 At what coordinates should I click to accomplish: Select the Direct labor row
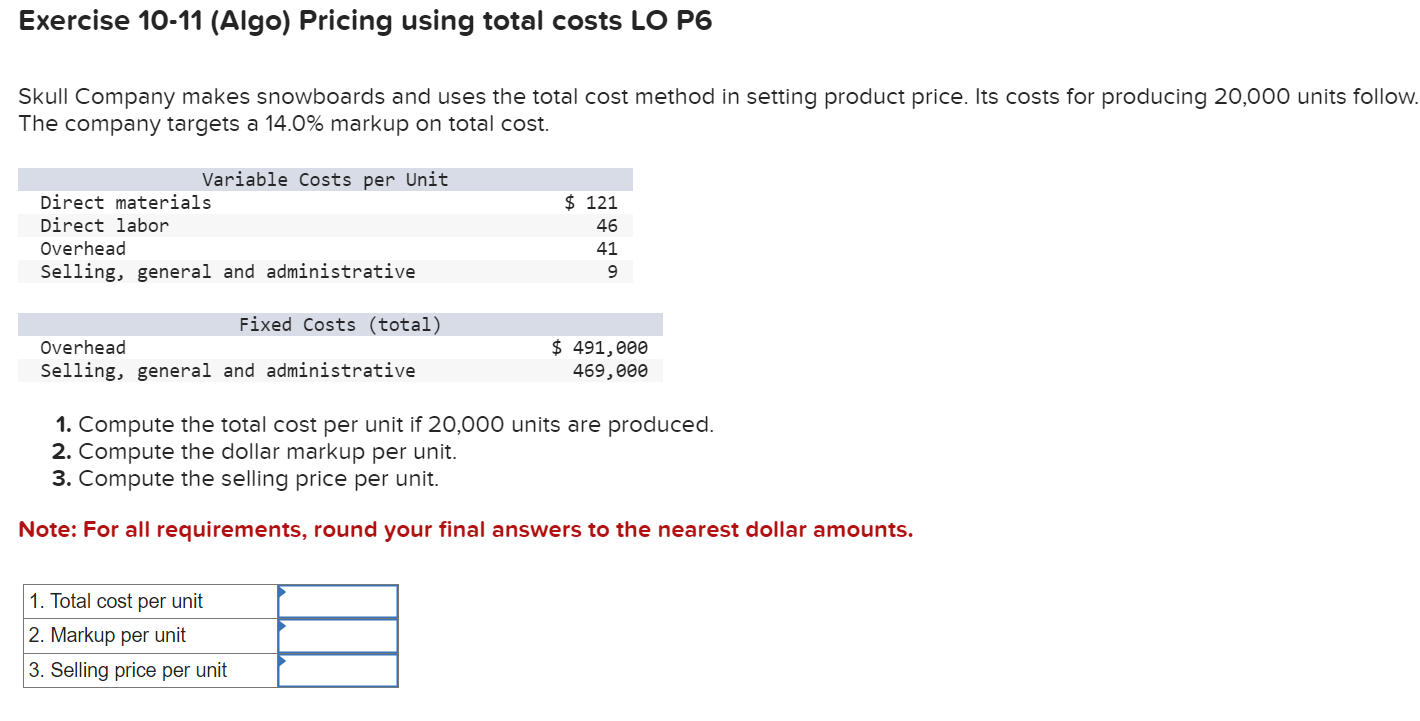pos(104,225)
